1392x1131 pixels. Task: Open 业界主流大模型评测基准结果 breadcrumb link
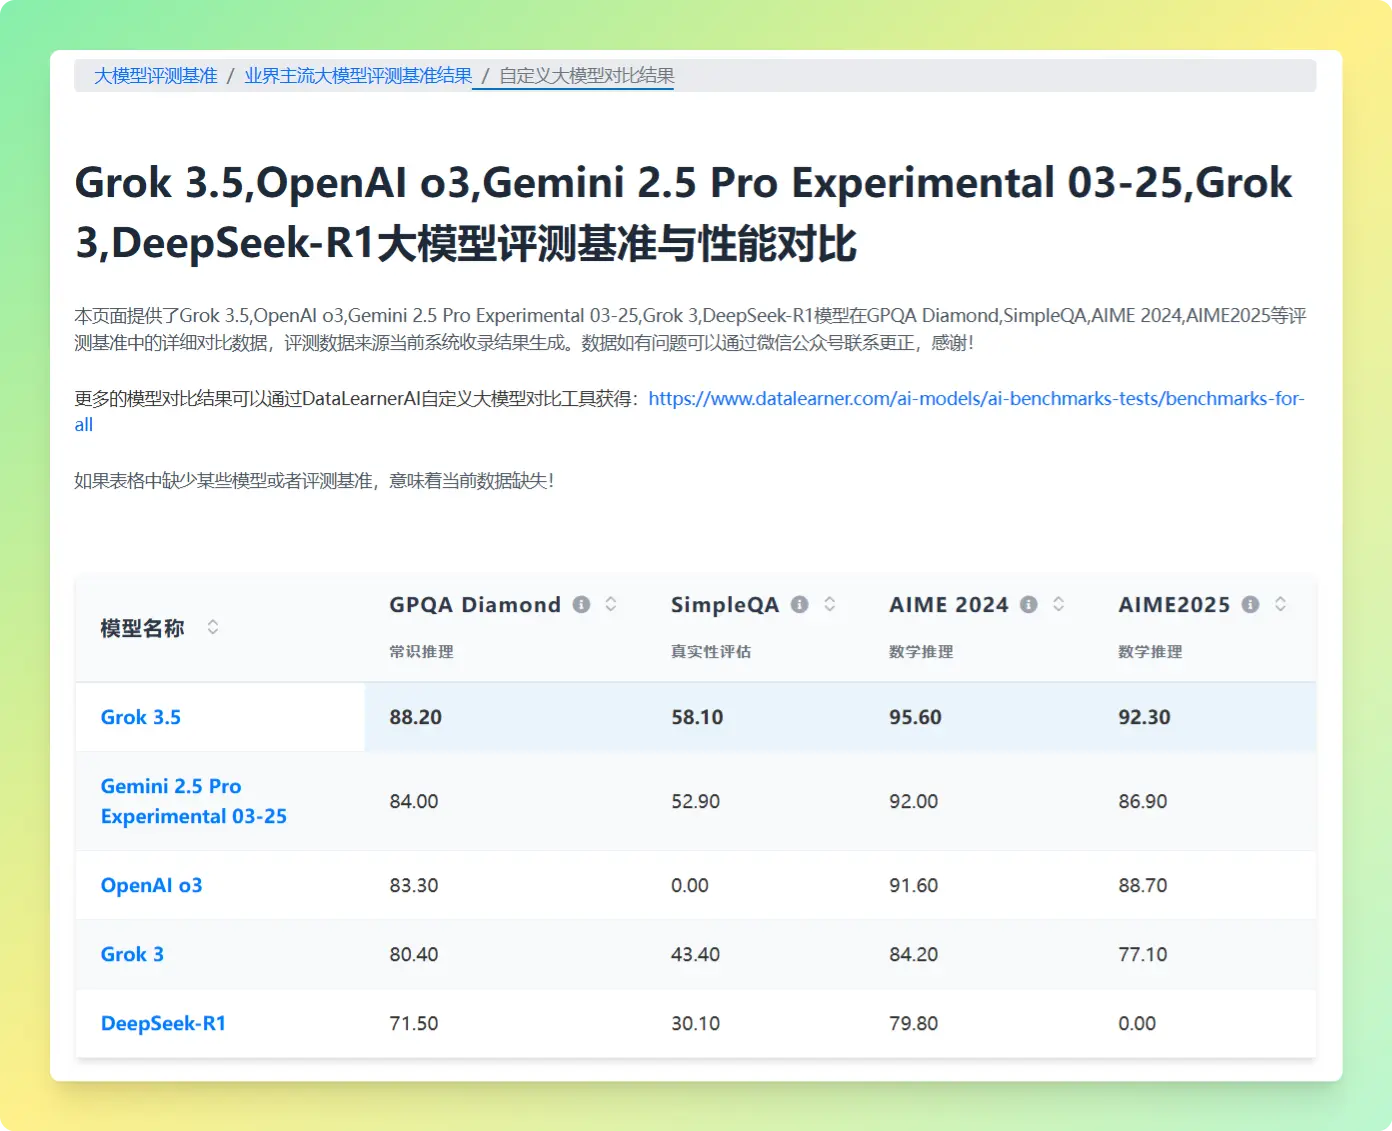358,76
